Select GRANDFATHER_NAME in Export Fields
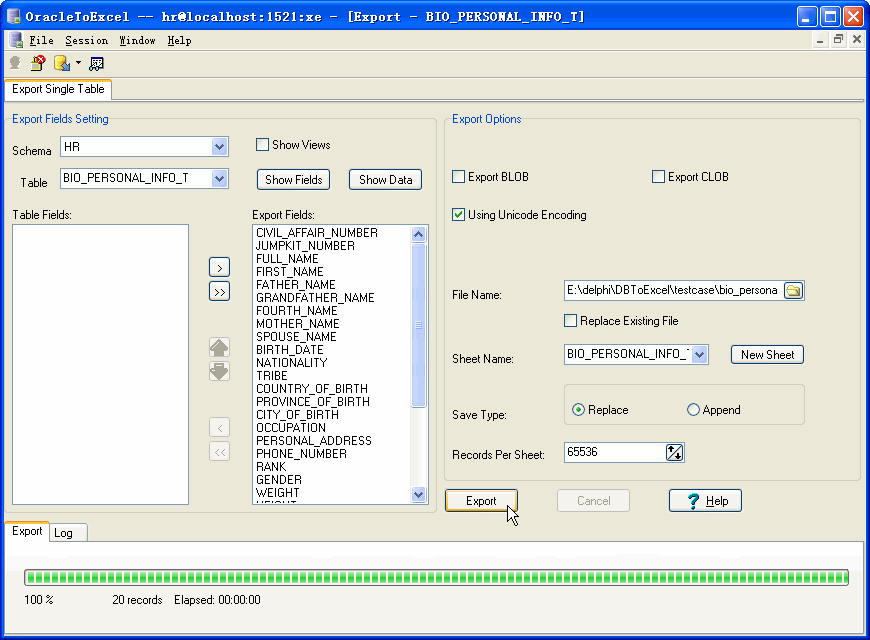This screenshot has width=870, height=640. click(315, 298)
